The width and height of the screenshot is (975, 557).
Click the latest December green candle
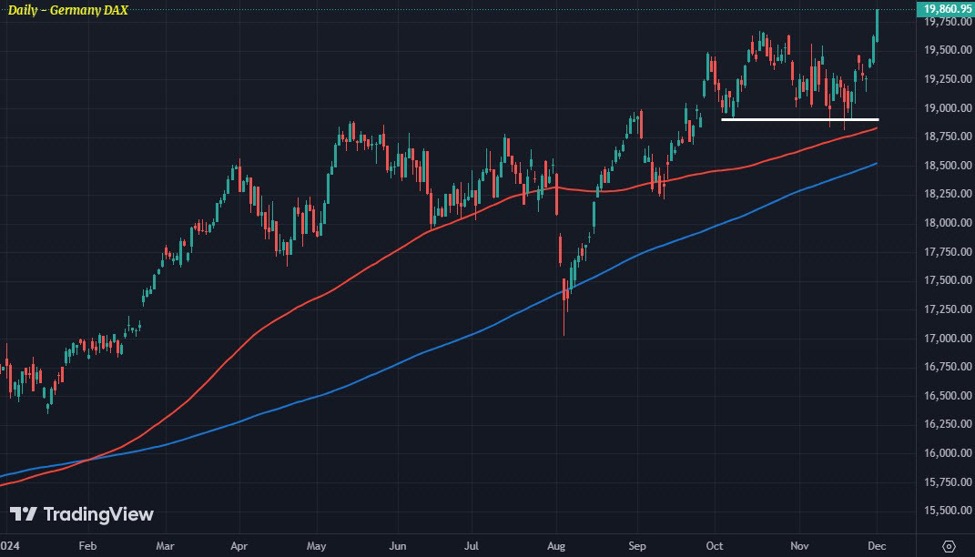[x=877, y=25]
